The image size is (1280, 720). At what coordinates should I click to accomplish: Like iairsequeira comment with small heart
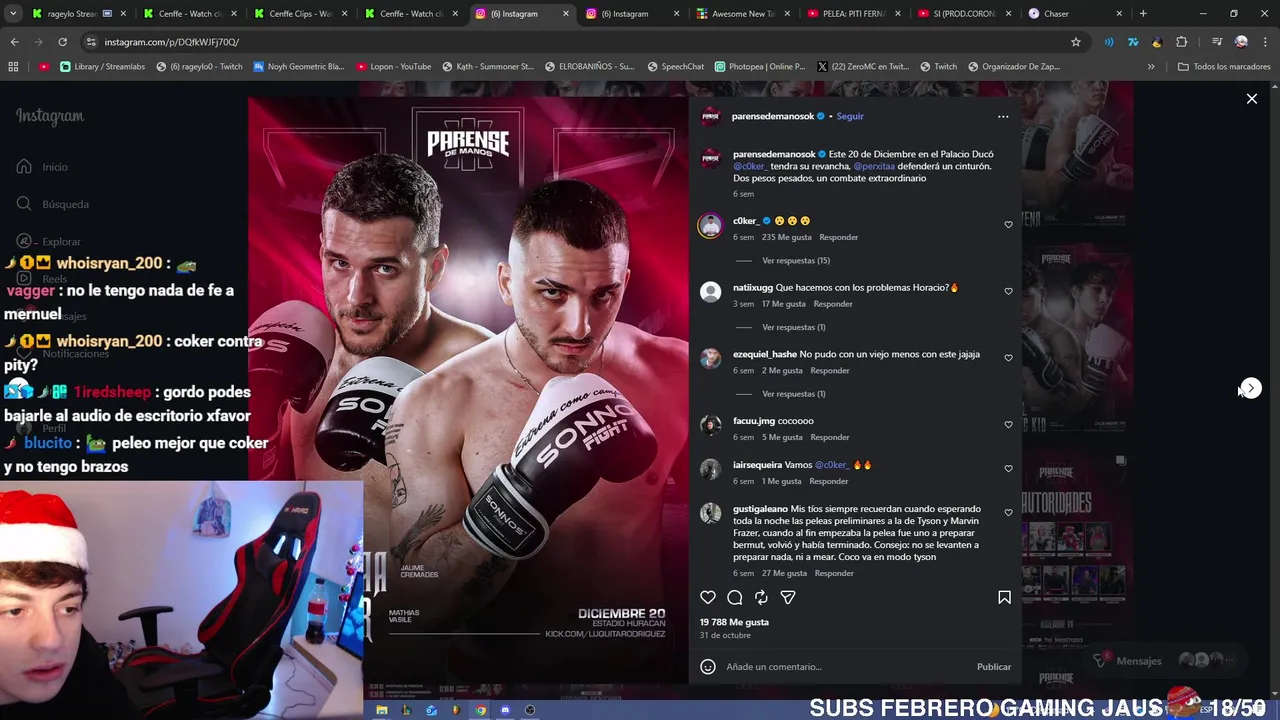(1008, 469)
